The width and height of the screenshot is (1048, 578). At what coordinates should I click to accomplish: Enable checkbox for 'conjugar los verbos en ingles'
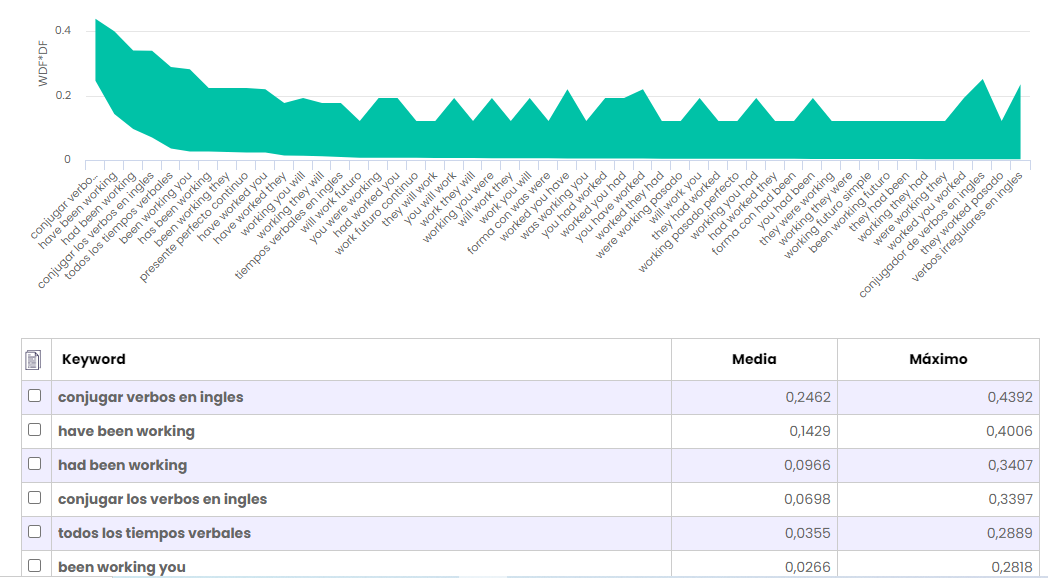click(35, 498)
